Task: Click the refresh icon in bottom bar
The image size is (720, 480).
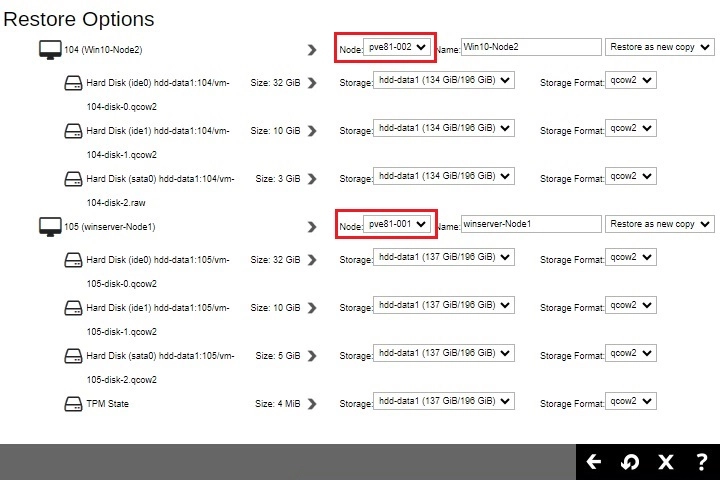Action: 630,462
